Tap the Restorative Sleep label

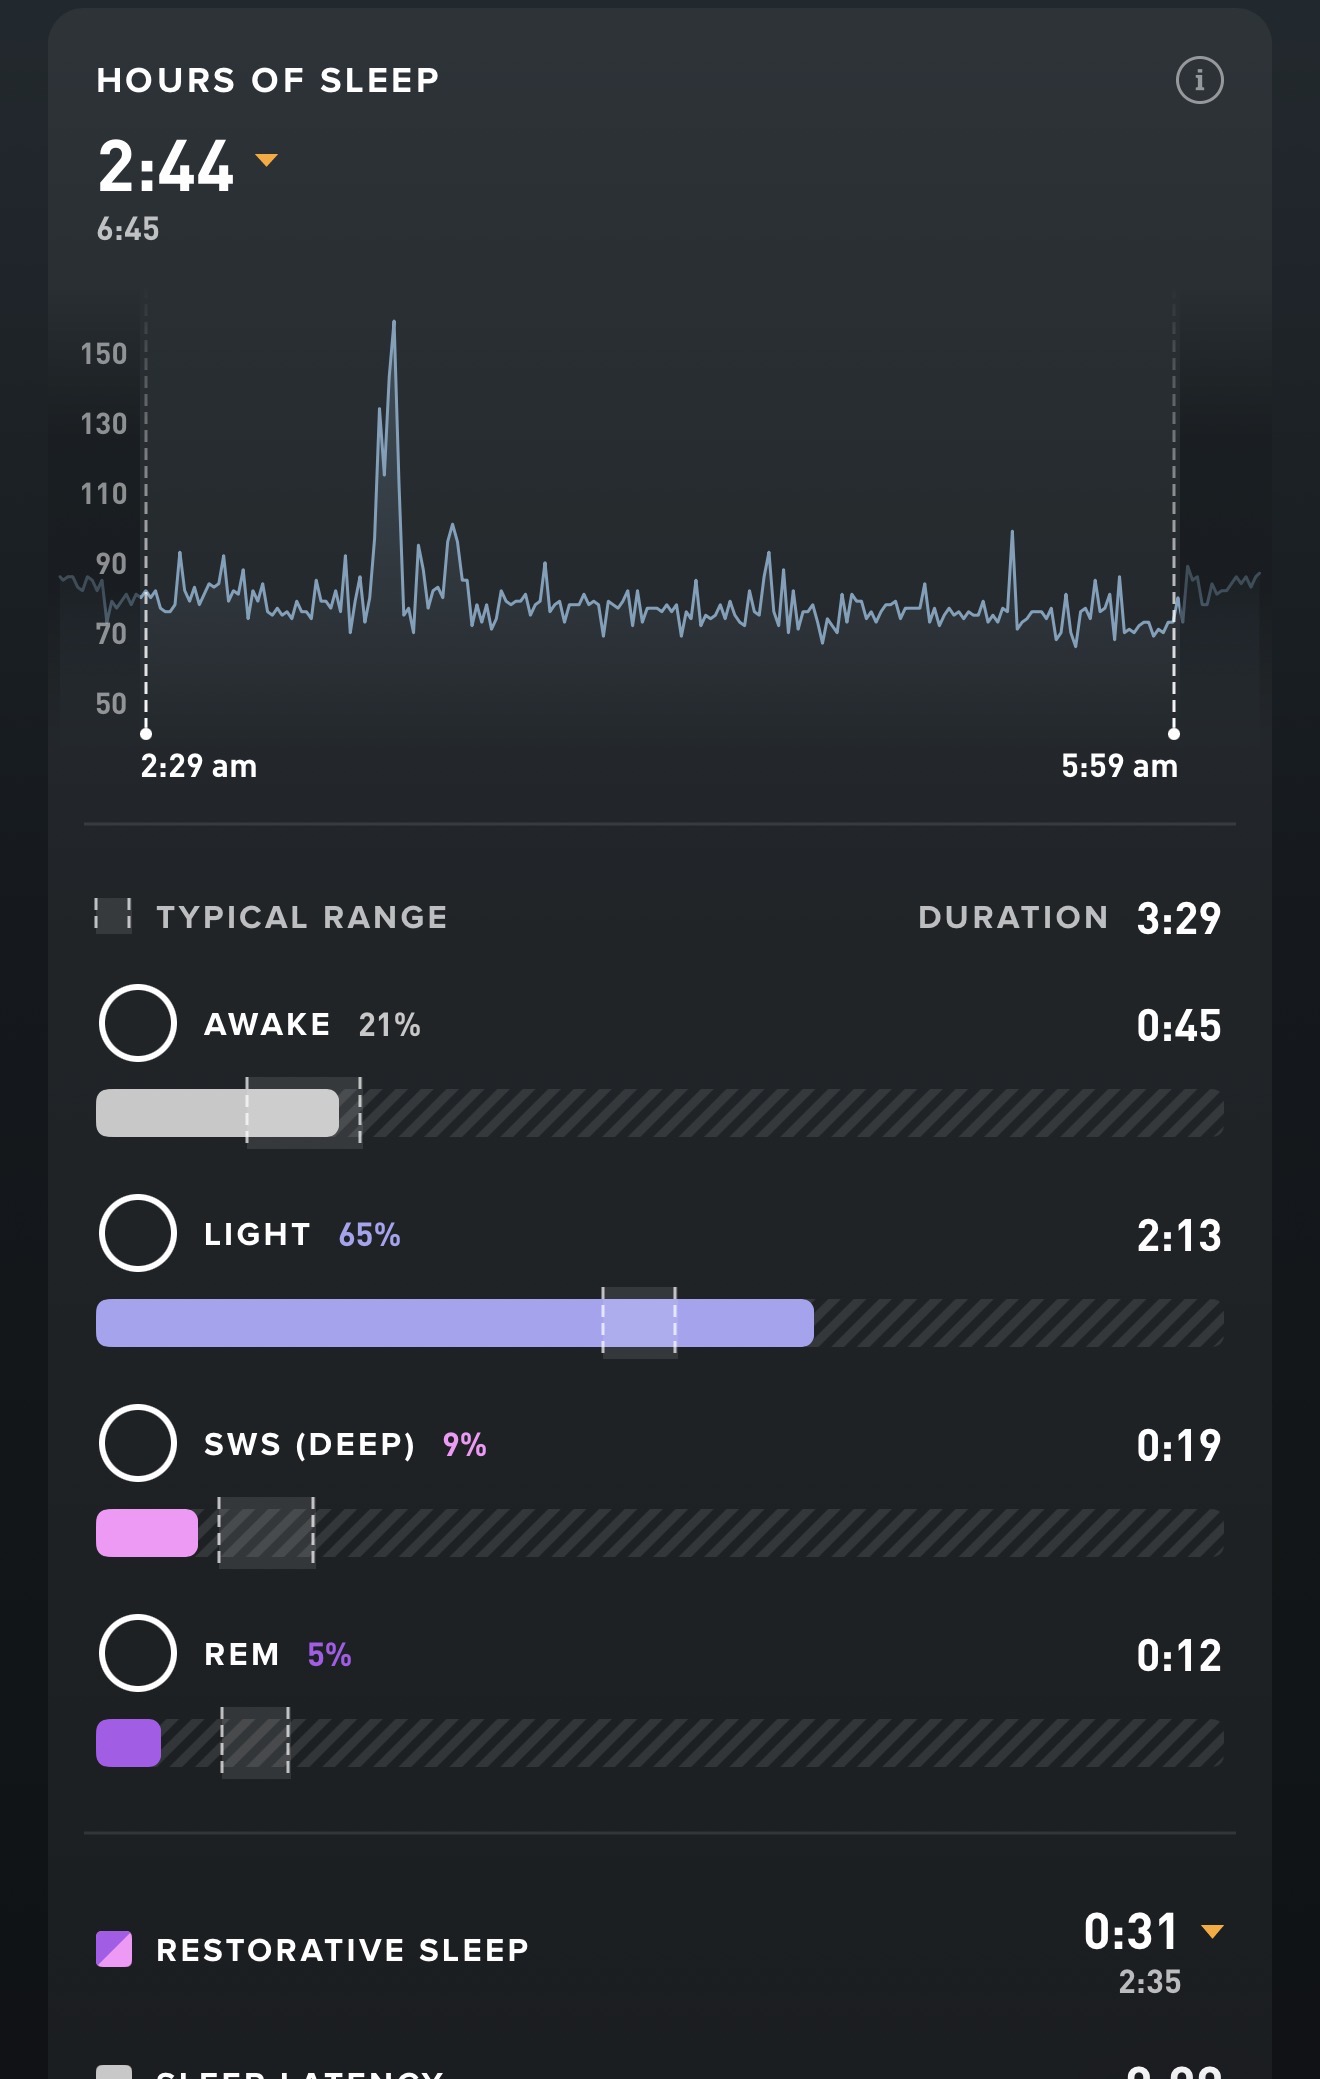pyautogui.click(x=342, y=1950)
